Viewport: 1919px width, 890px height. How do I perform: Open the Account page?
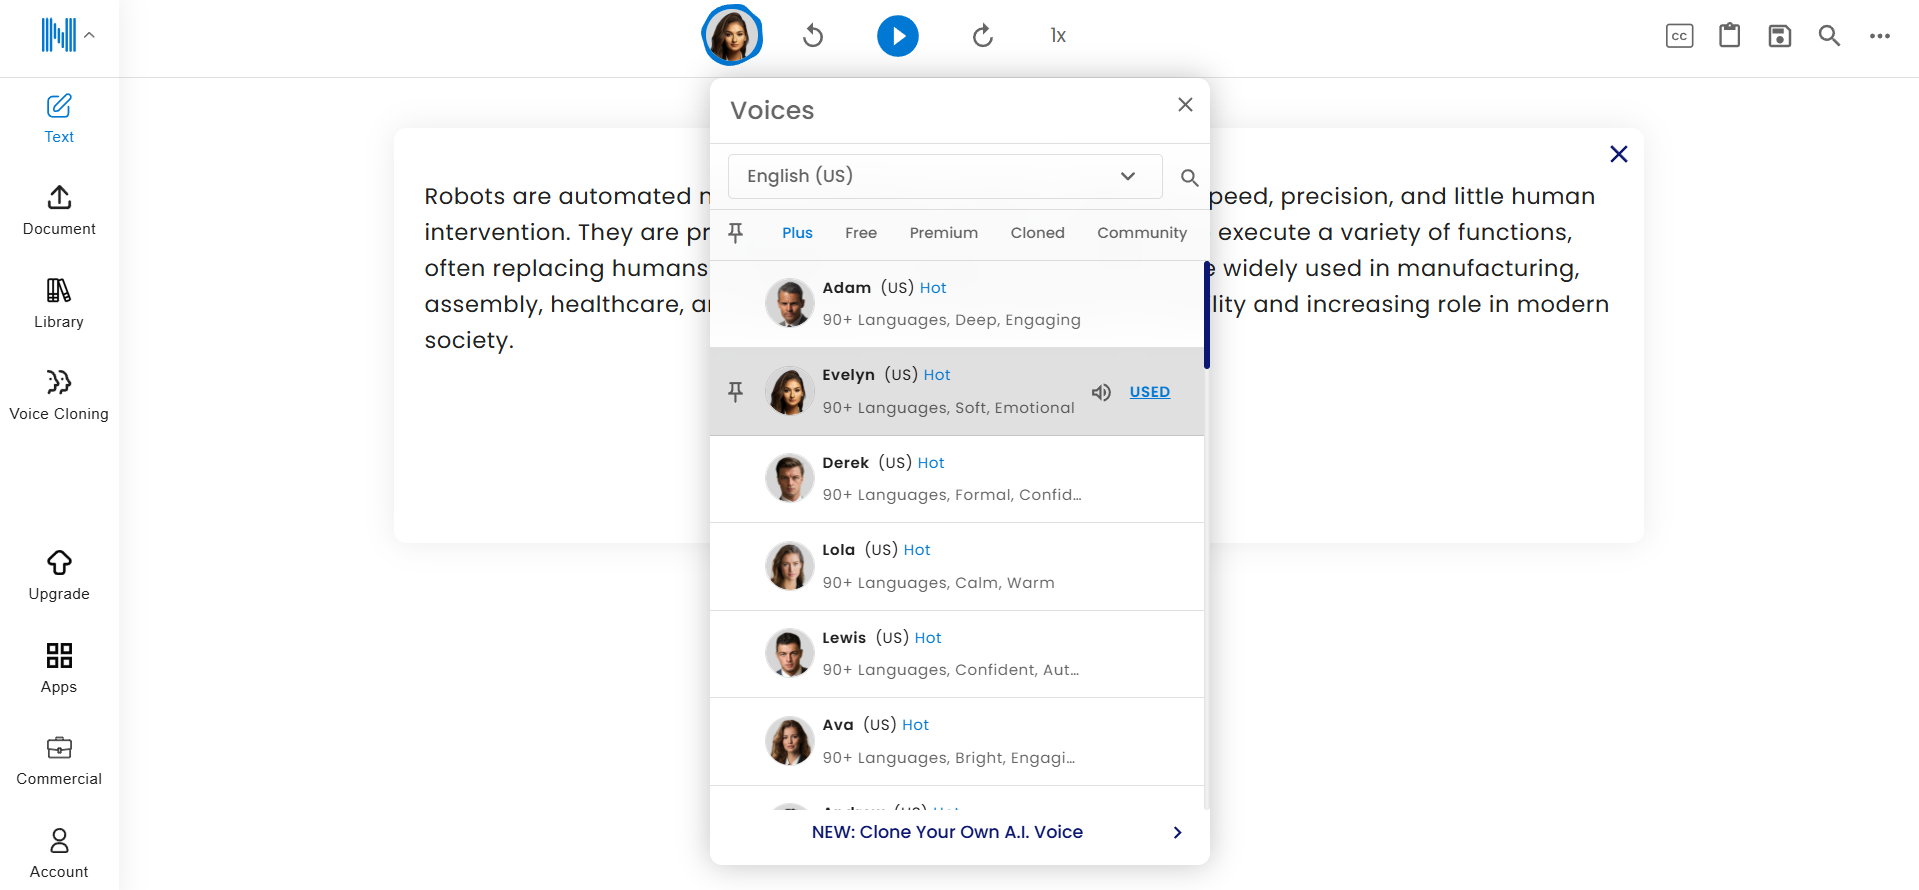coord(59,854)
